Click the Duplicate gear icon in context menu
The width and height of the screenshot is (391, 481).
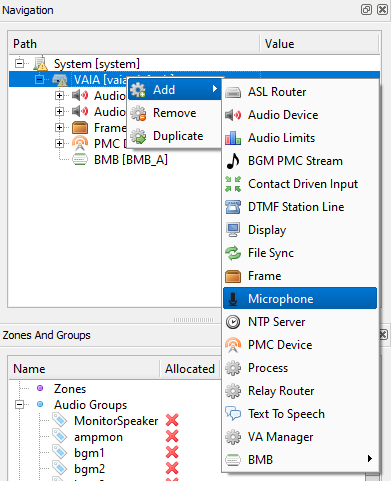point(138,136)
